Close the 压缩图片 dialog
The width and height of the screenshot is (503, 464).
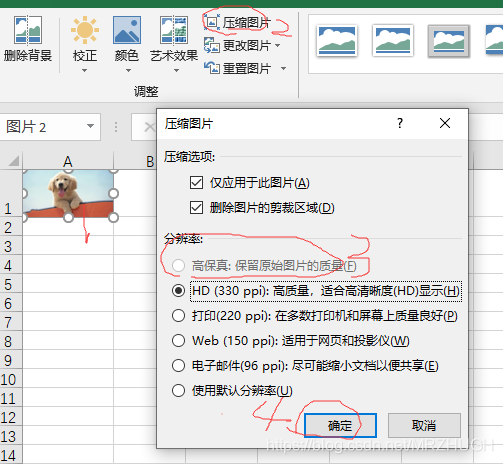[445, 123]
